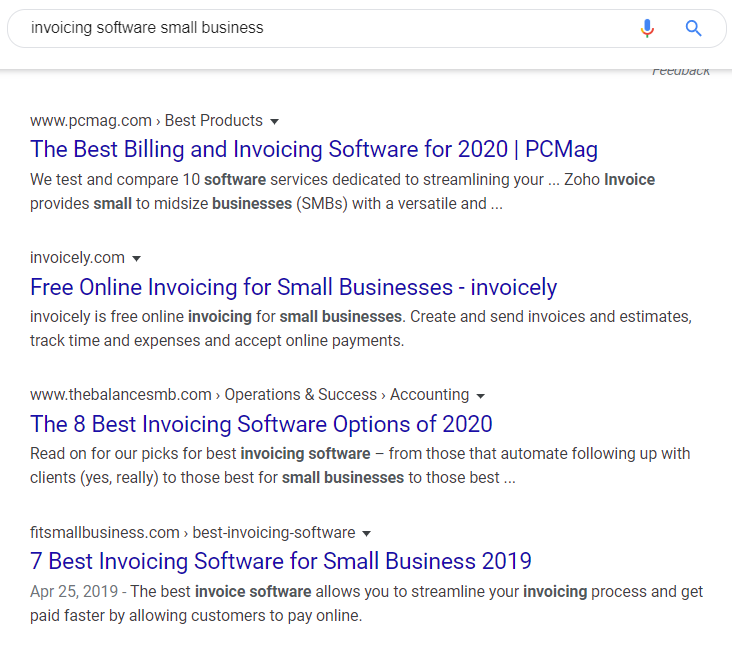This screenshot has width=732, height=650.
Task: Click the www.pcmag.com › Best Products breadcrumb
Action: click(146, 121)
